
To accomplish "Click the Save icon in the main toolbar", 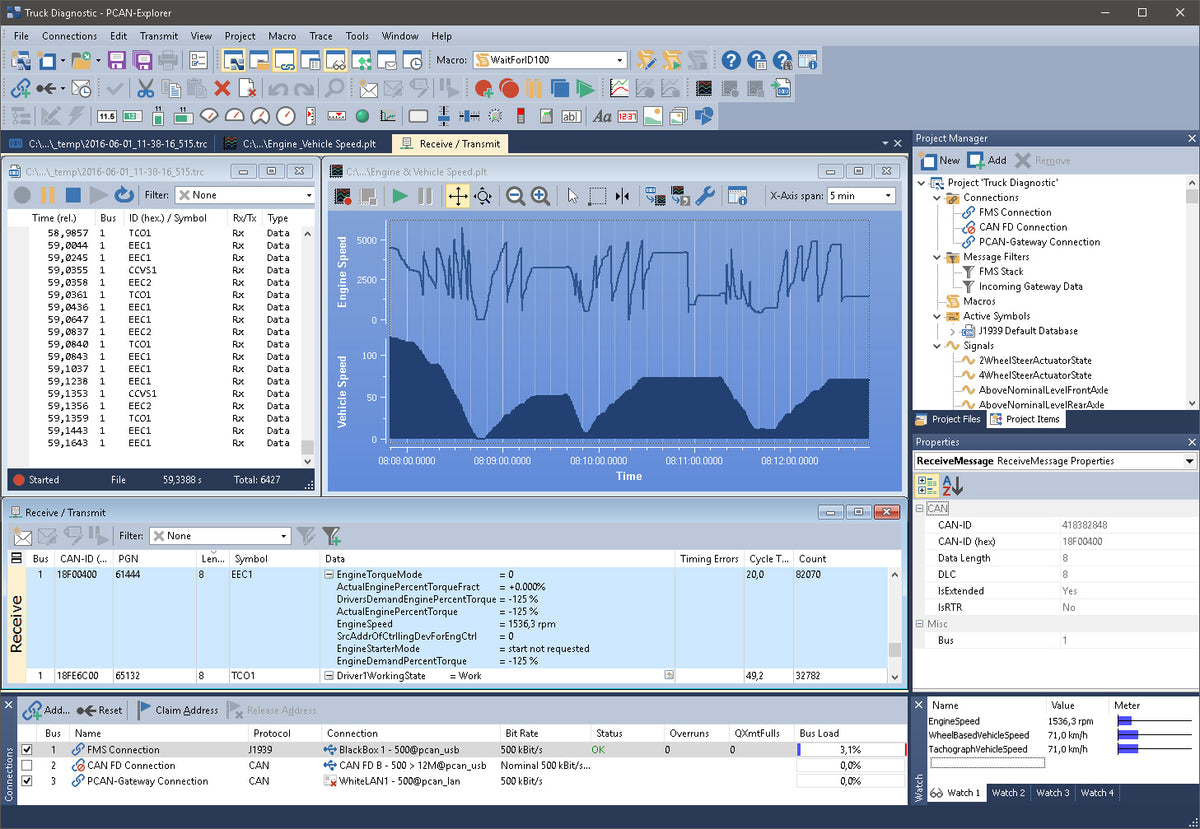I will 117,60.
